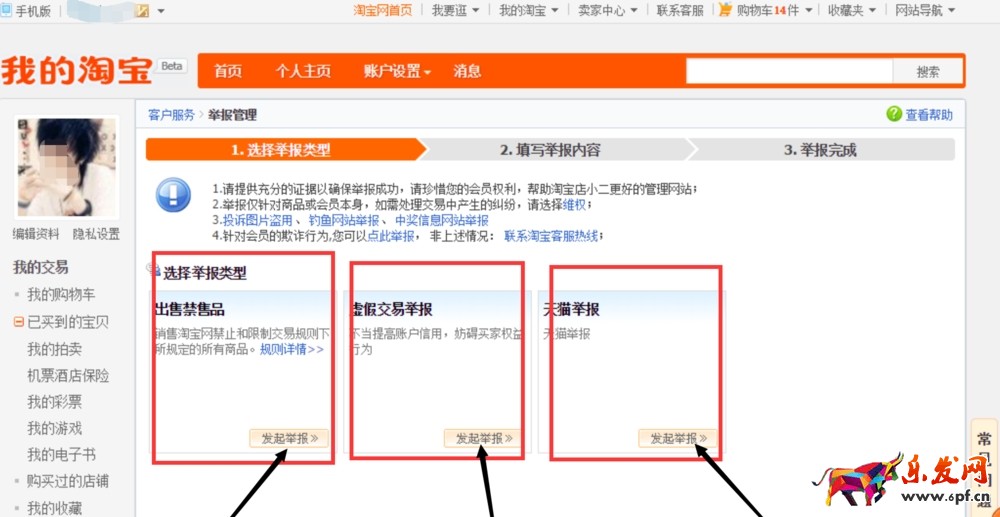Open the 隐私设置 link
This screenshot has height=517, width=1000.
click(x=96, y=235)
